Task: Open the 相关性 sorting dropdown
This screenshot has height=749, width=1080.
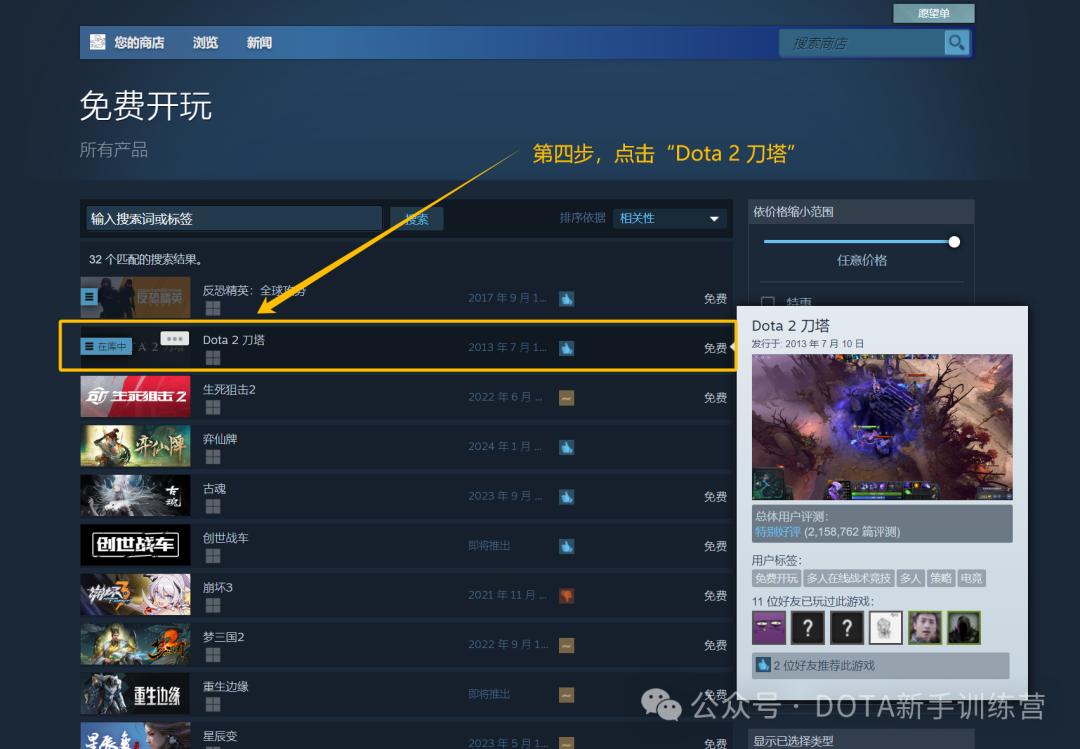Action: click(669, 217)
